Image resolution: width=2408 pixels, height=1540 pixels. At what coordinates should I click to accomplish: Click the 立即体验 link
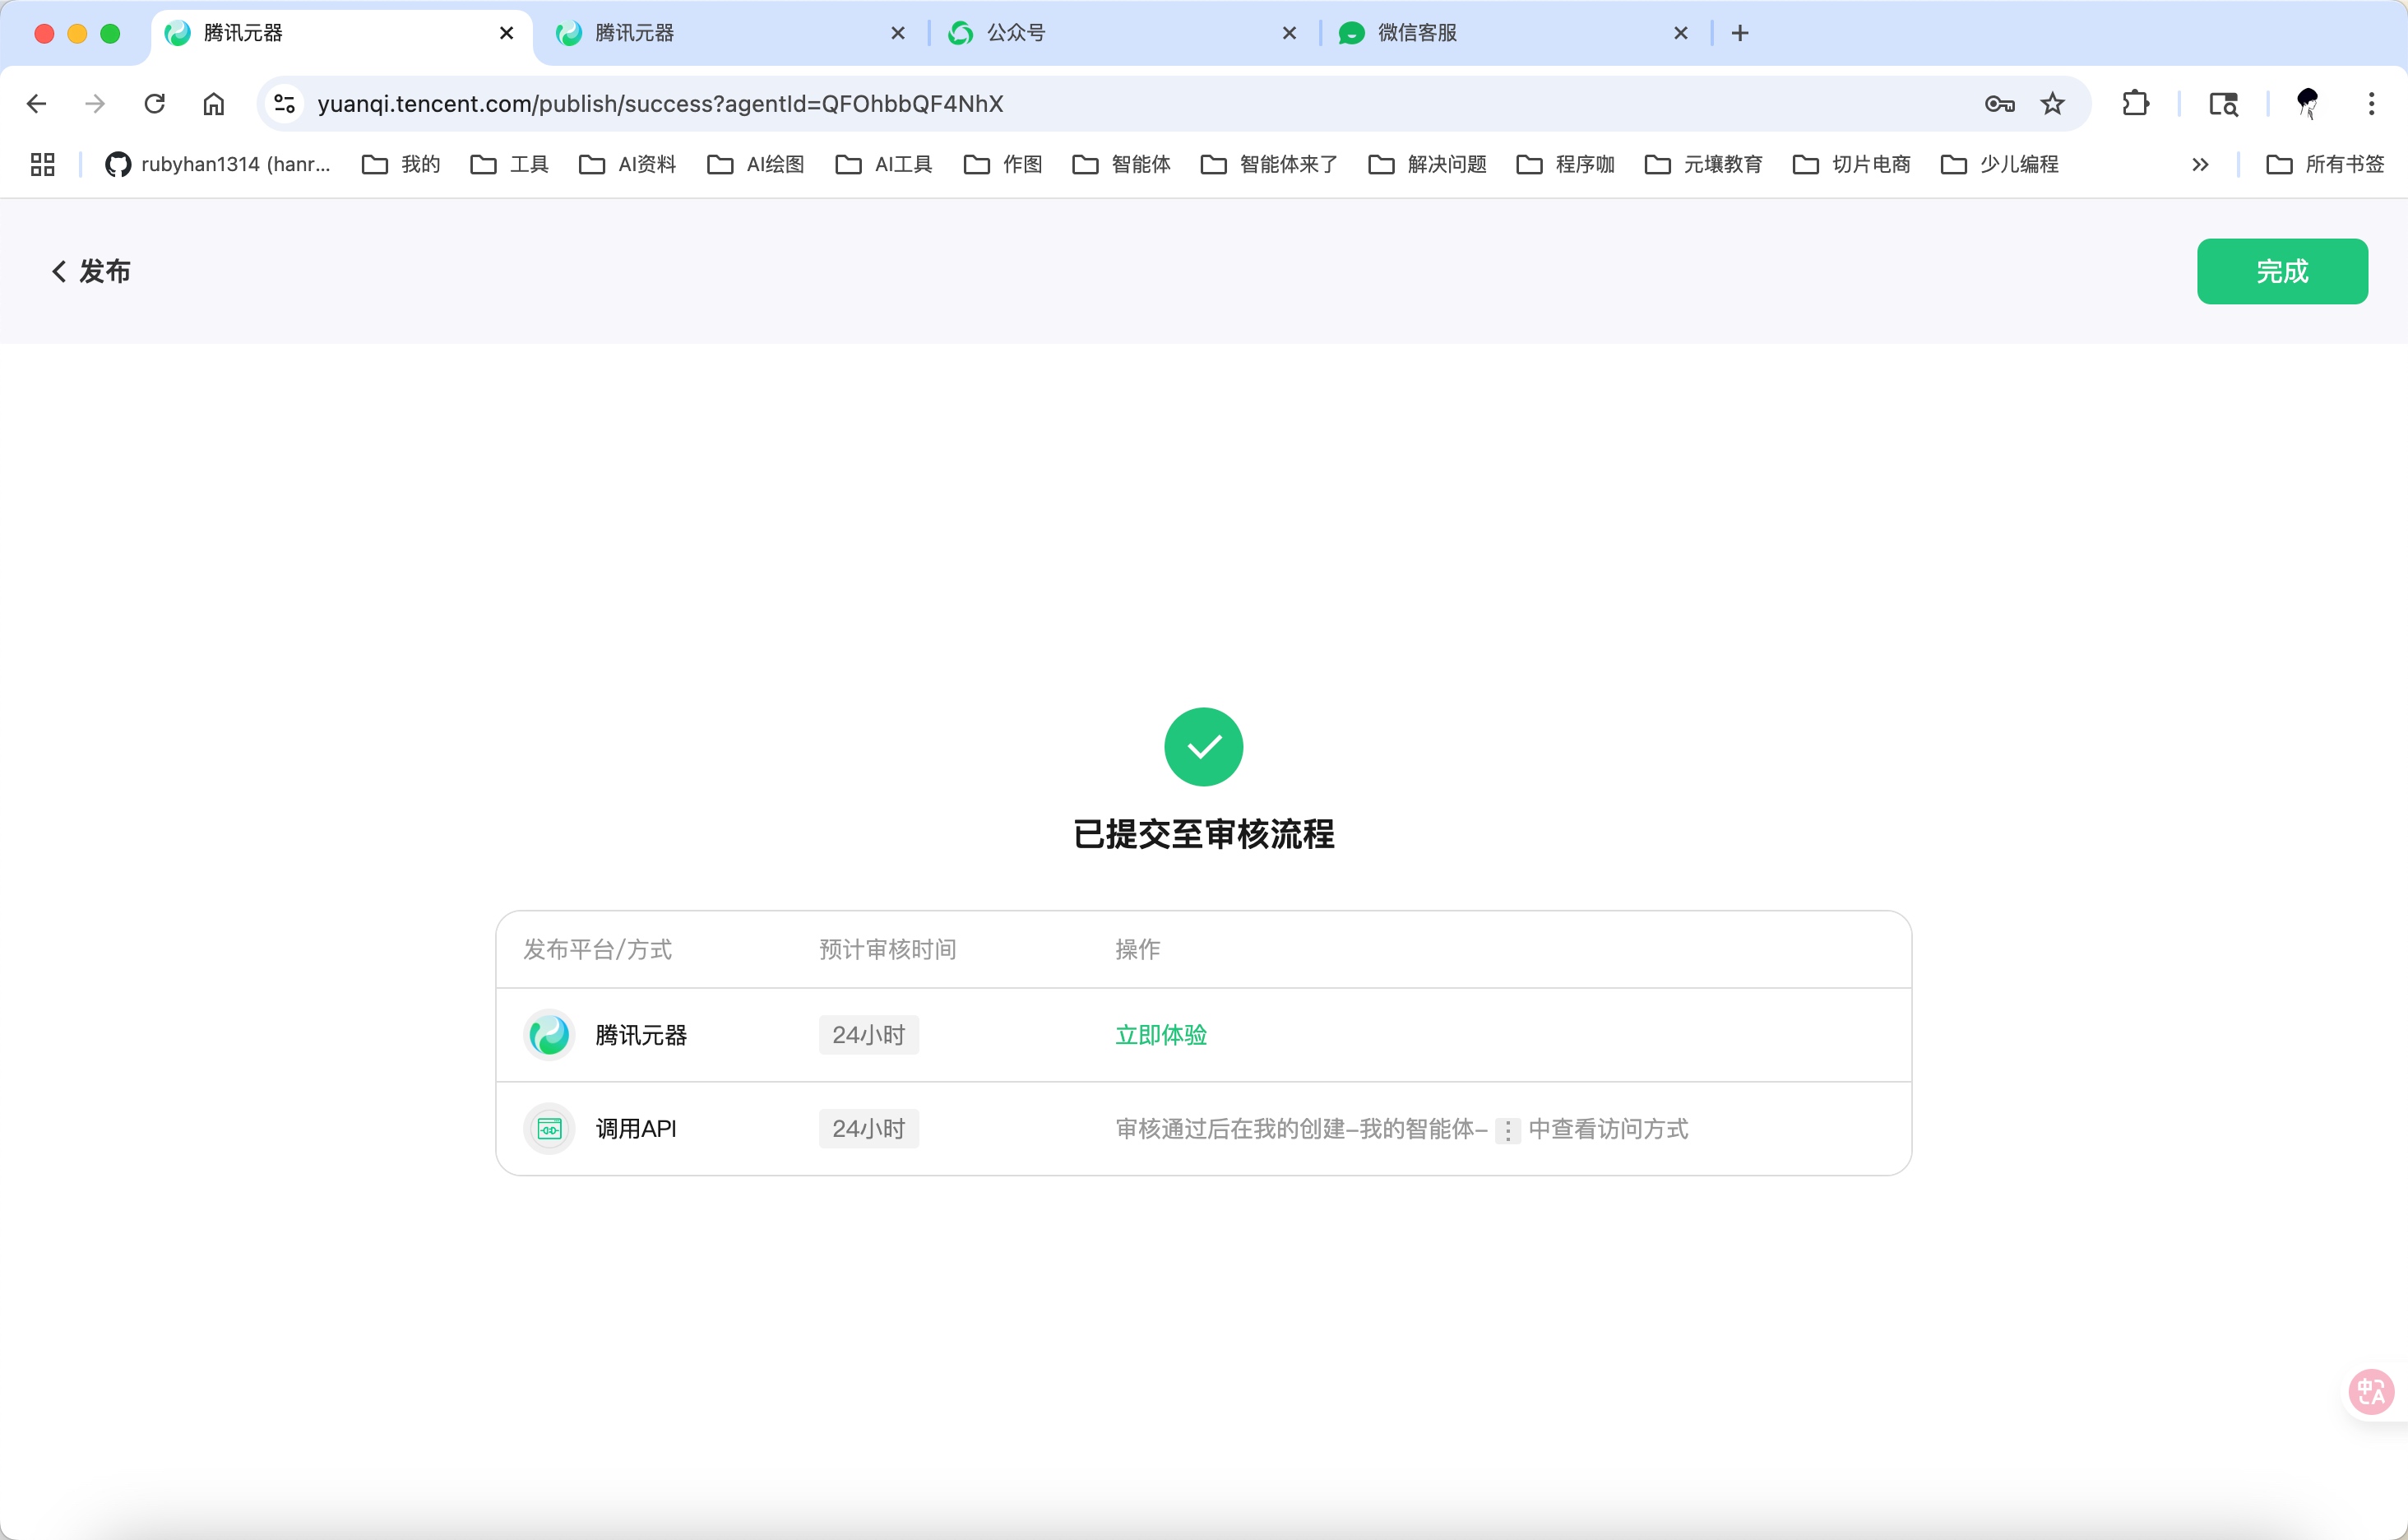[1160, 1036]
